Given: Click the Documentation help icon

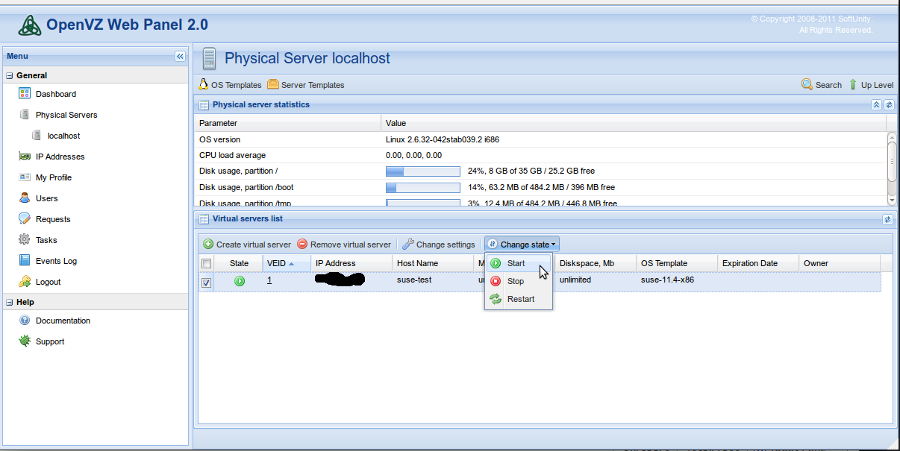Looking at the screenshot, I should point(24,320).
